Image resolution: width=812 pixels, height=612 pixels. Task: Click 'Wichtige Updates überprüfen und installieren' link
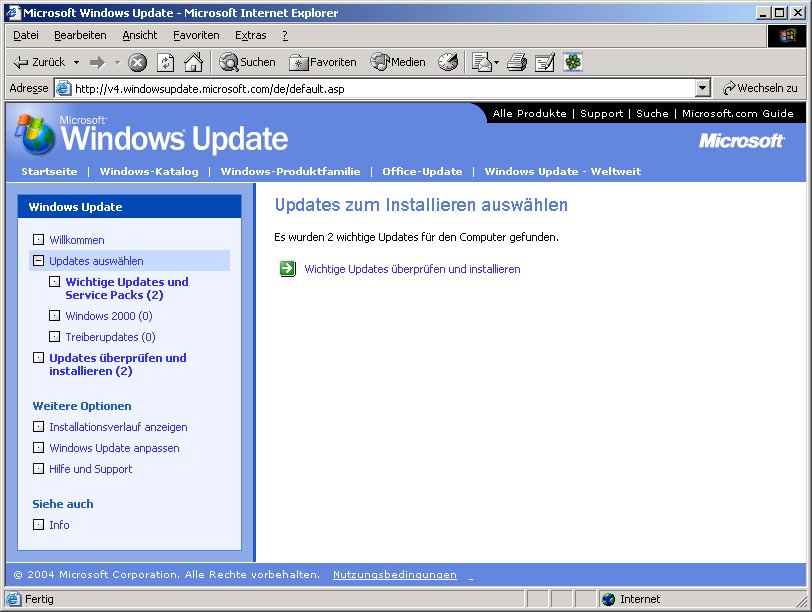coord(412,269)
